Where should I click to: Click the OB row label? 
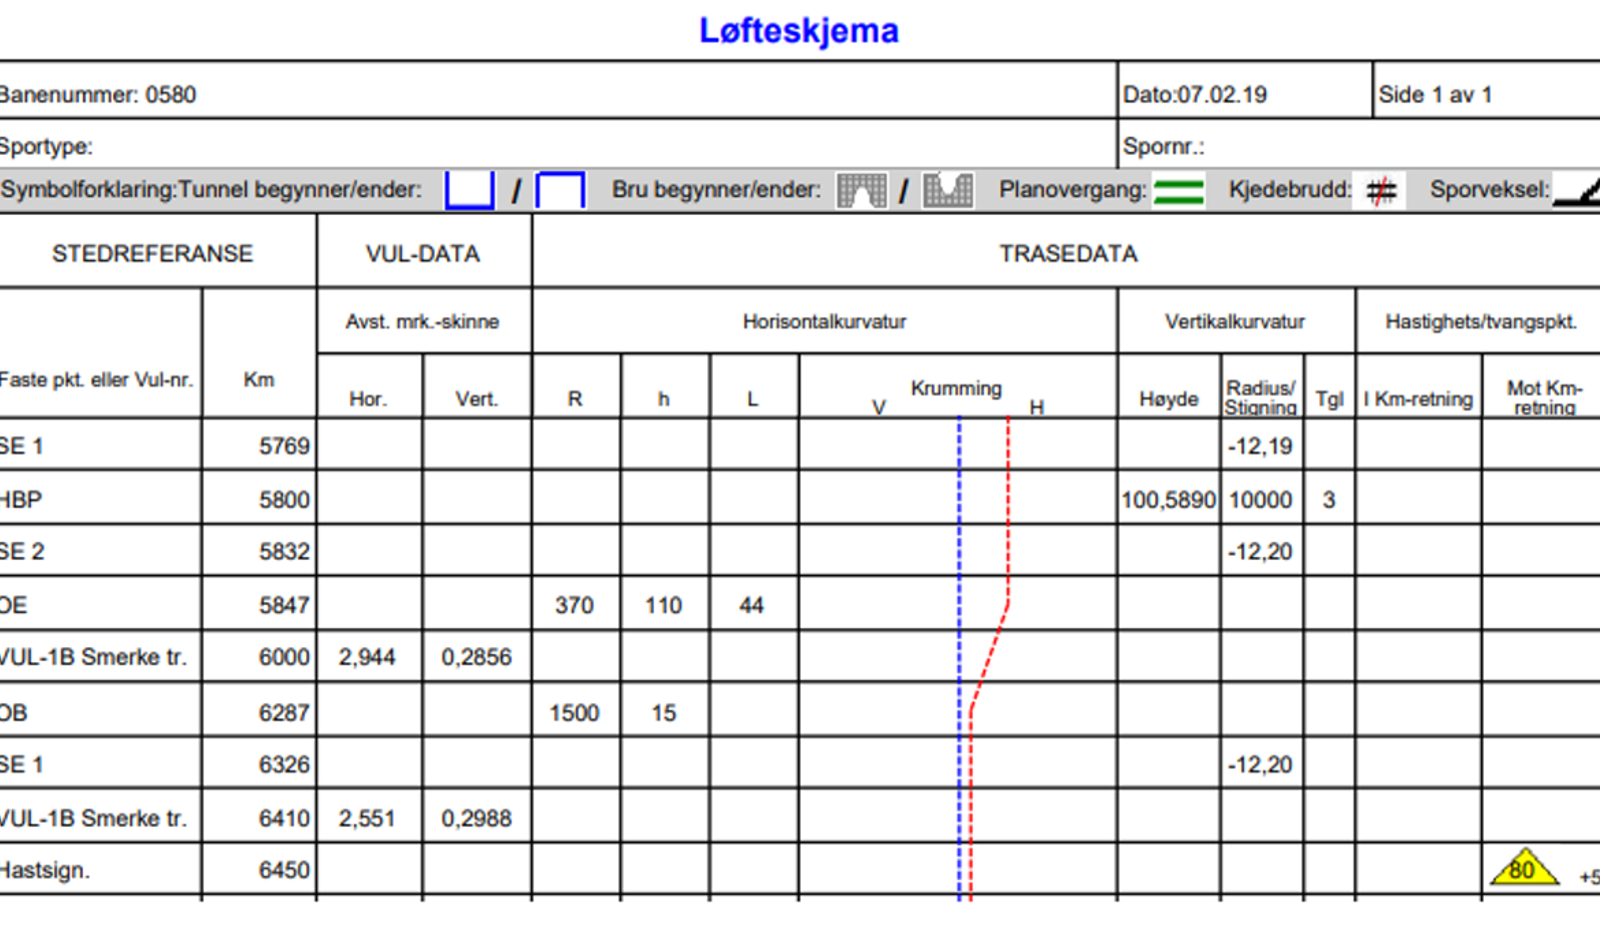tap(13, 713)
